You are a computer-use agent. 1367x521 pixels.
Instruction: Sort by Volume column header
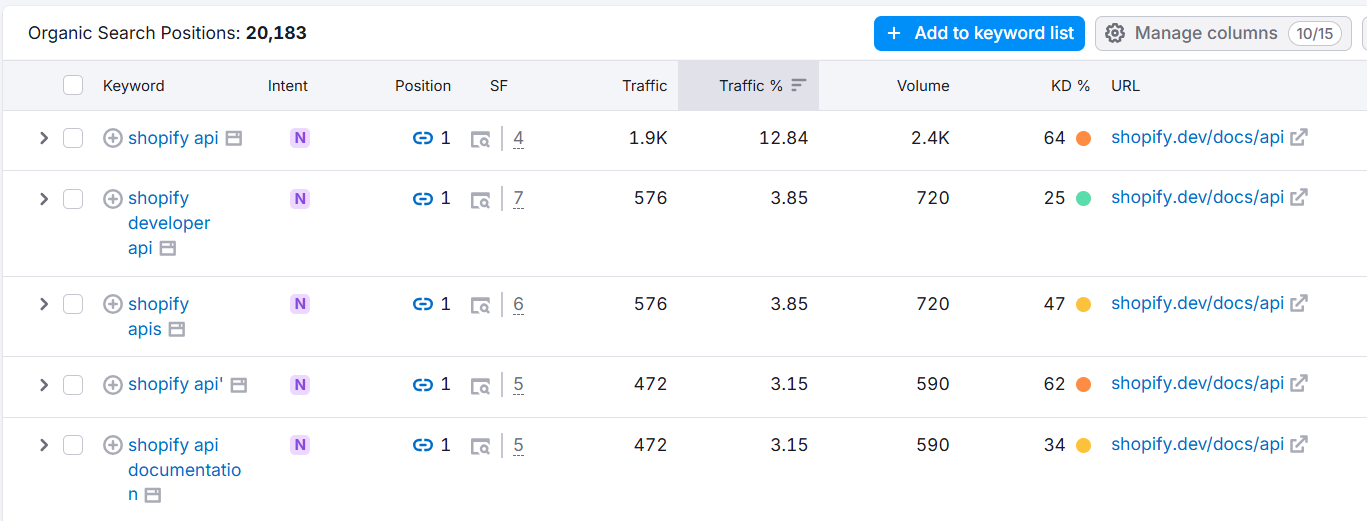[x=923, y=86]
